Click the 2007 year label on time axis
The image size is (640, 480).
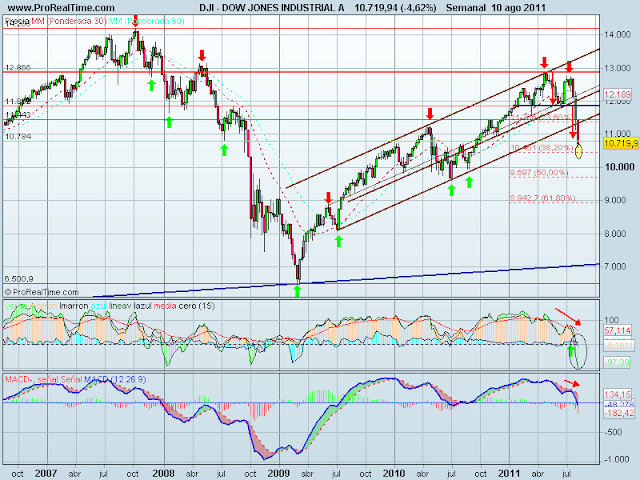46,473
